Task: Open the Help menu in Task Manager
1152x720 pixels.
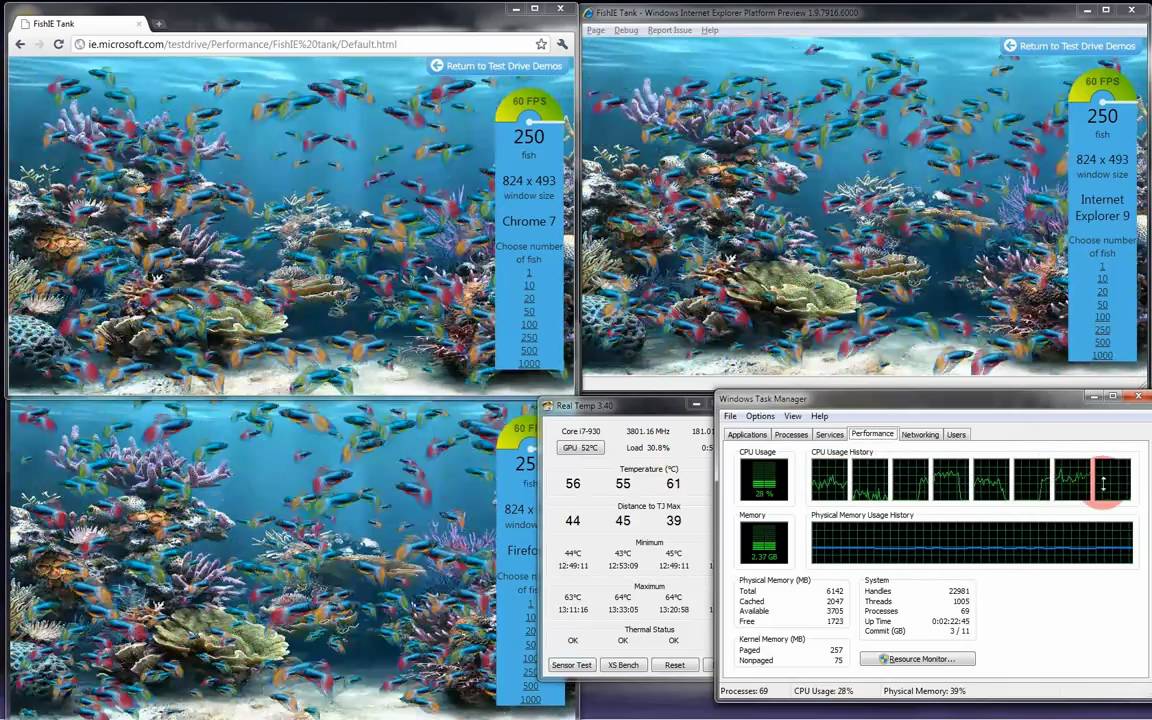Action: pyautogui.click(x=820, y=416)
